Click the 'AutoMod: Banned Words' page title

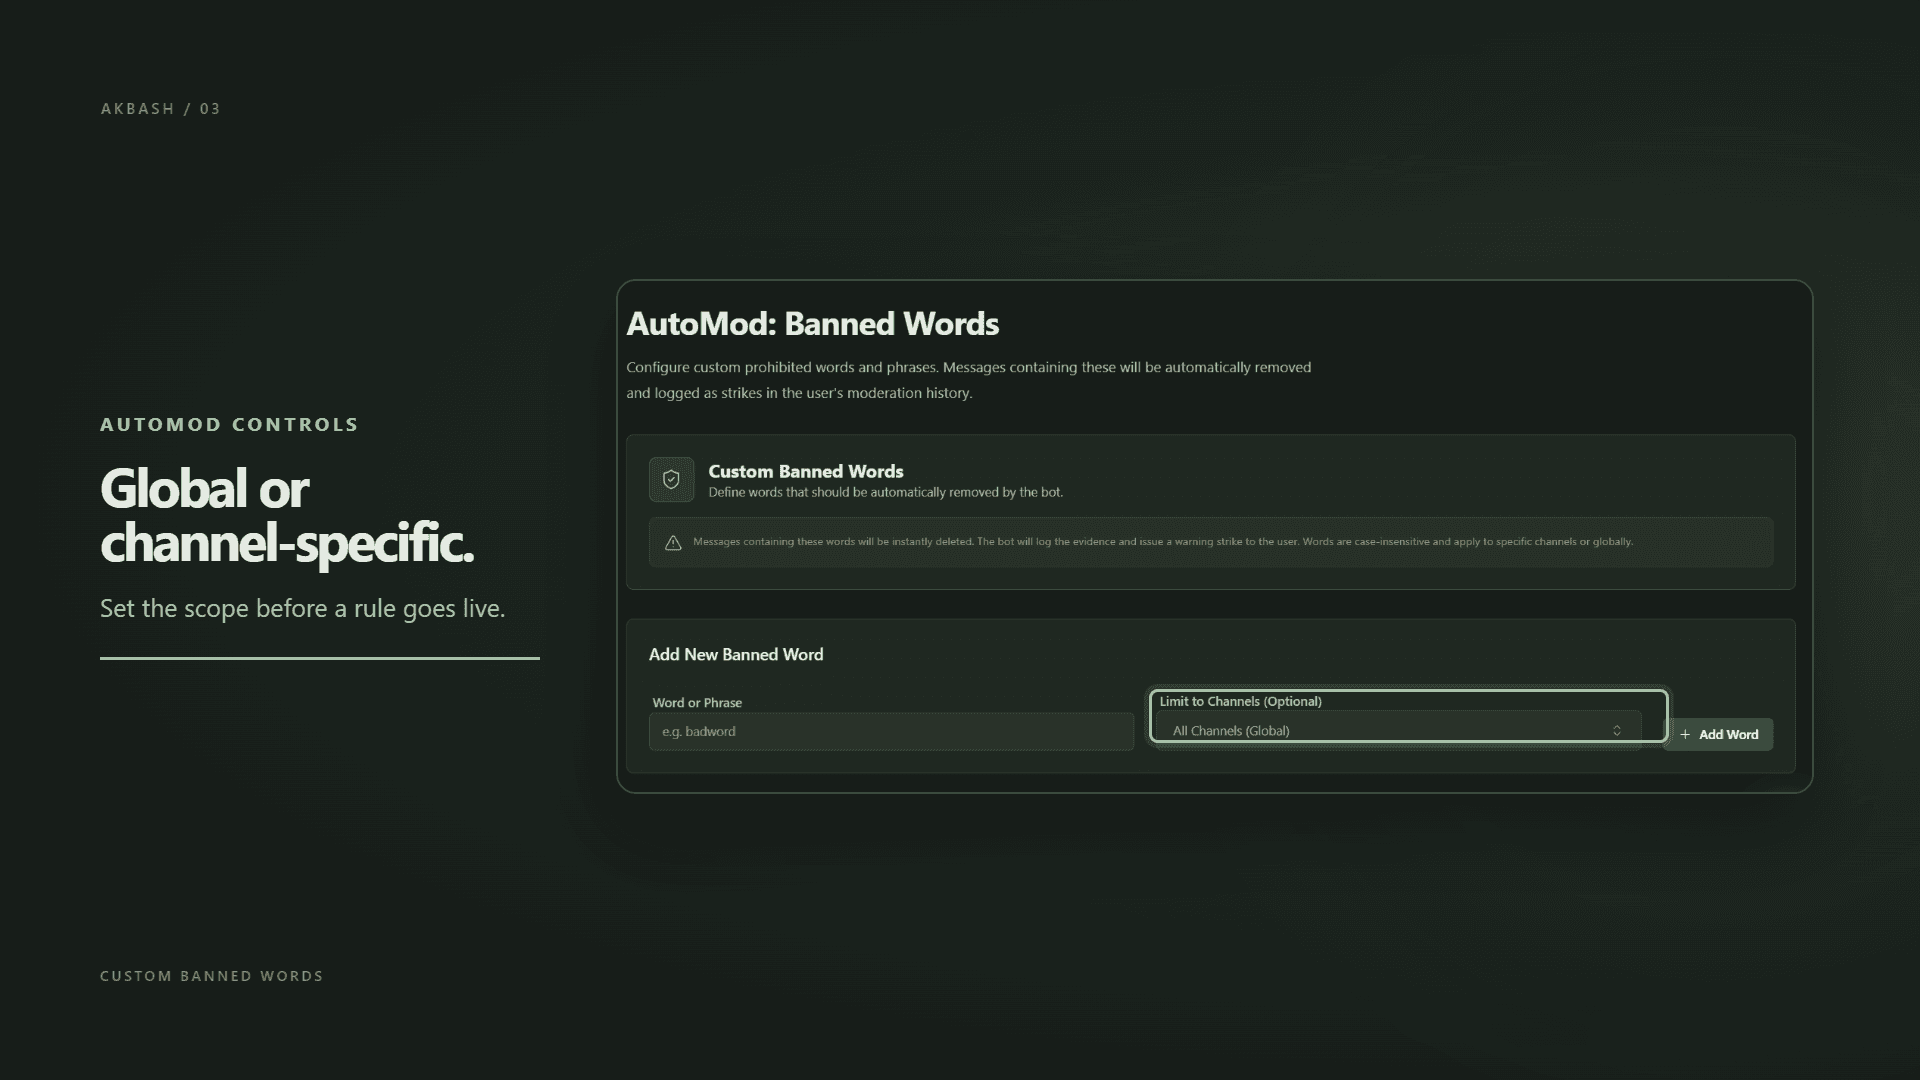(813, 324)
